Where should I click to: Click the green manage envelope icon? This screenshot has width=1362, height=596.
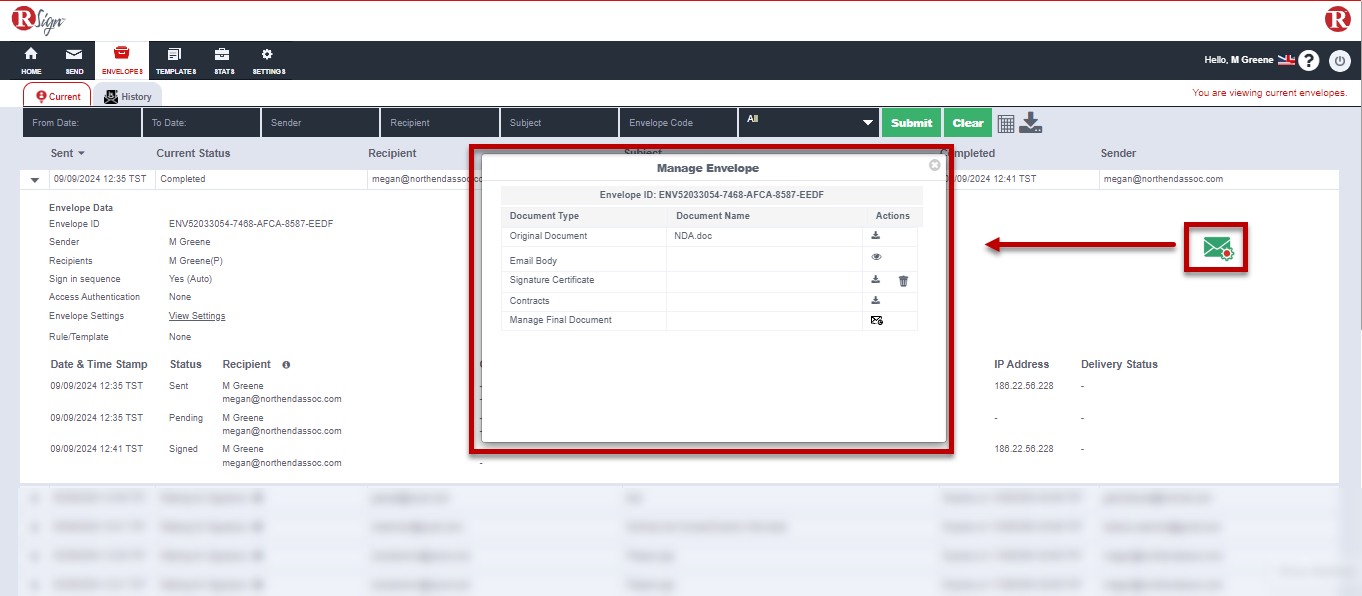point(1217,248)
